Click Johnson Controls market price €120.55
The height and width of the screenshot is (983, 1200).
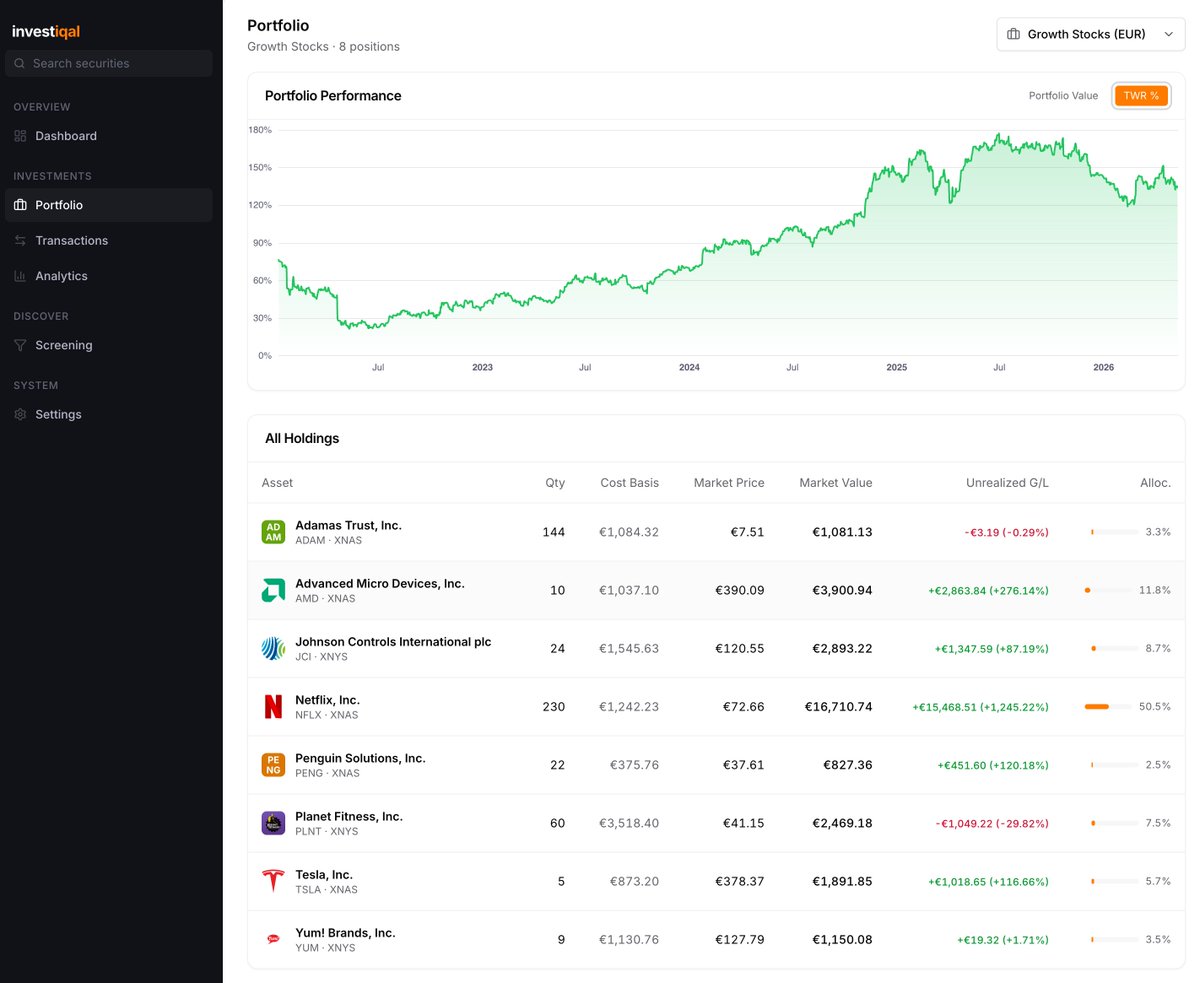click(x=740, y=648)
